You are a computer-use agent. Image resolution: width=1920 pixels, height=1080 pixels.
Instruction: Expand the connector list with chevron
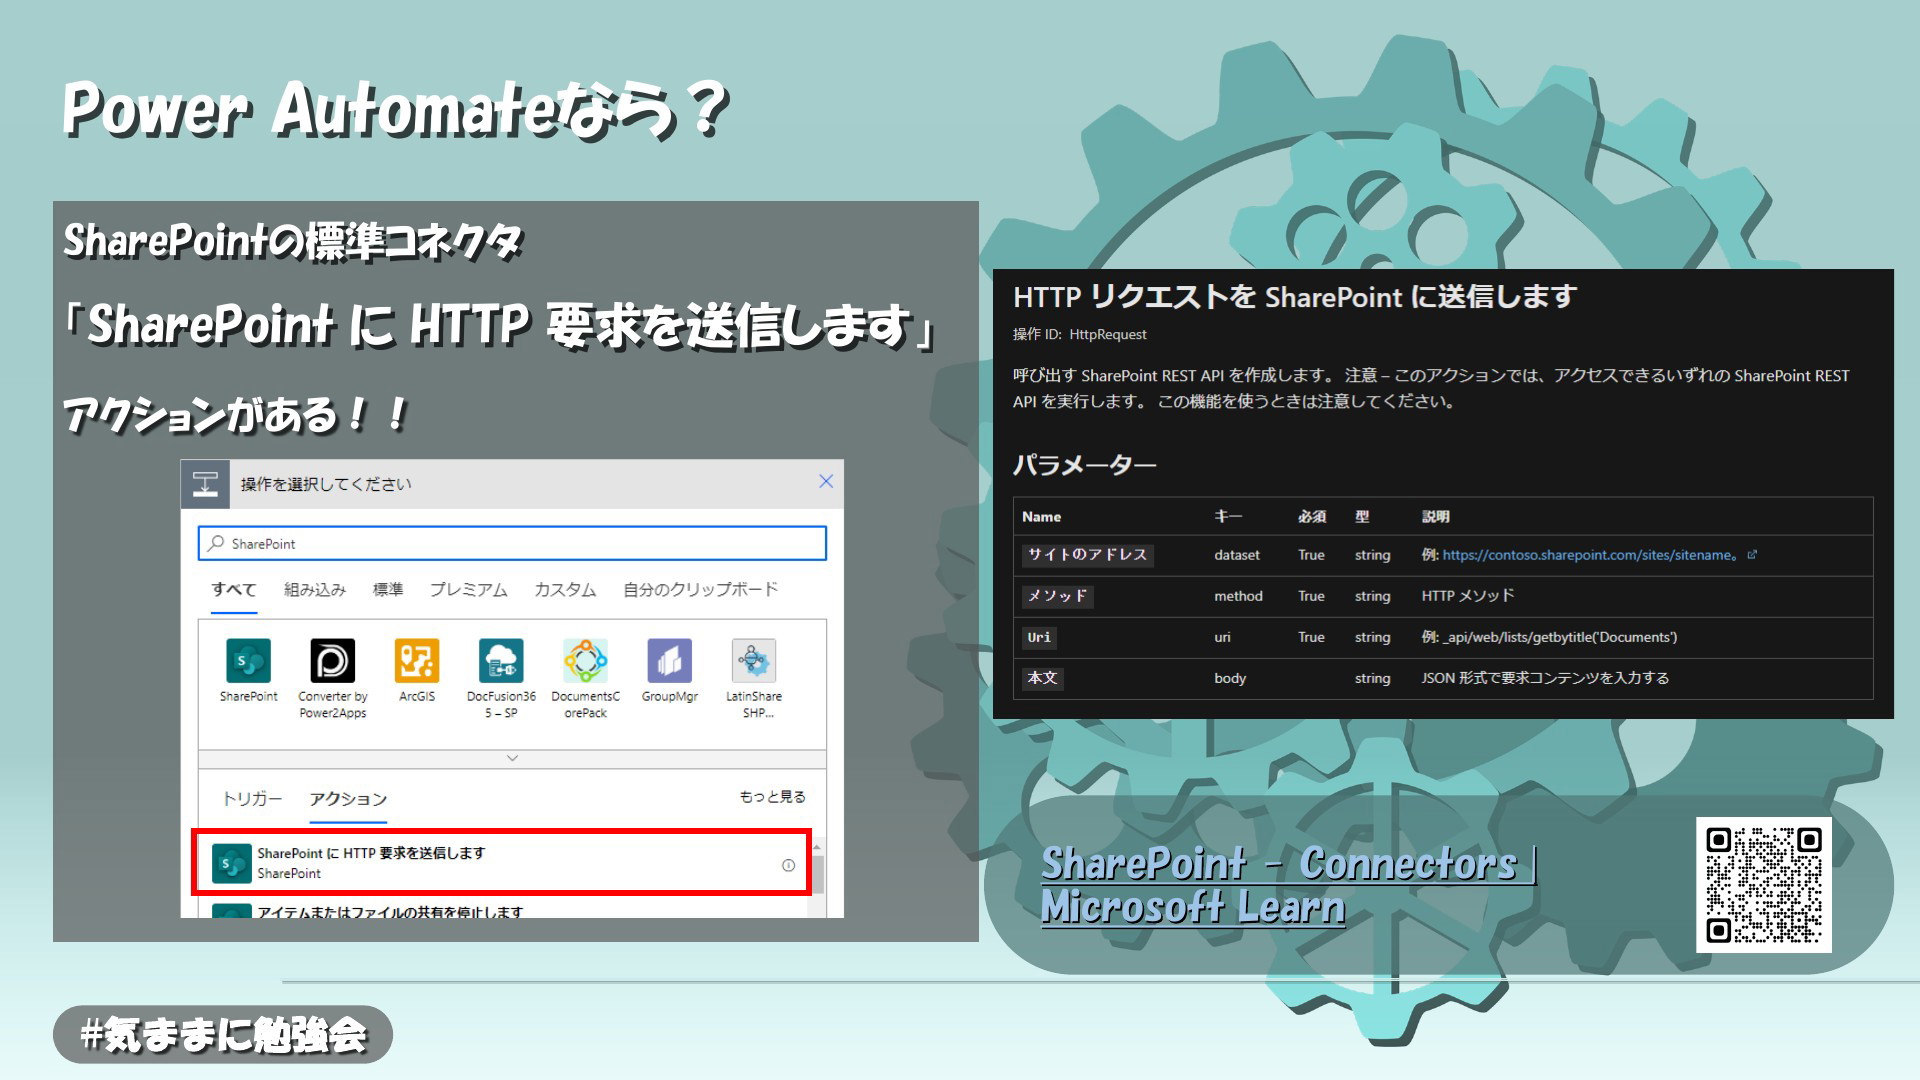point(512,758)
